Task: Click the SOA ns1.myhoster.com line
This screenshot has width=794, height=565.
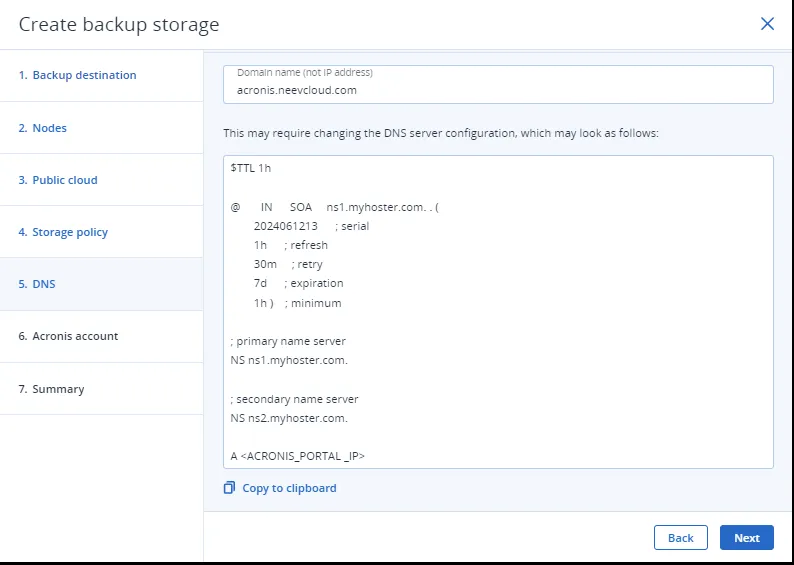Action: pyautogui.click(x=335, y=207)
